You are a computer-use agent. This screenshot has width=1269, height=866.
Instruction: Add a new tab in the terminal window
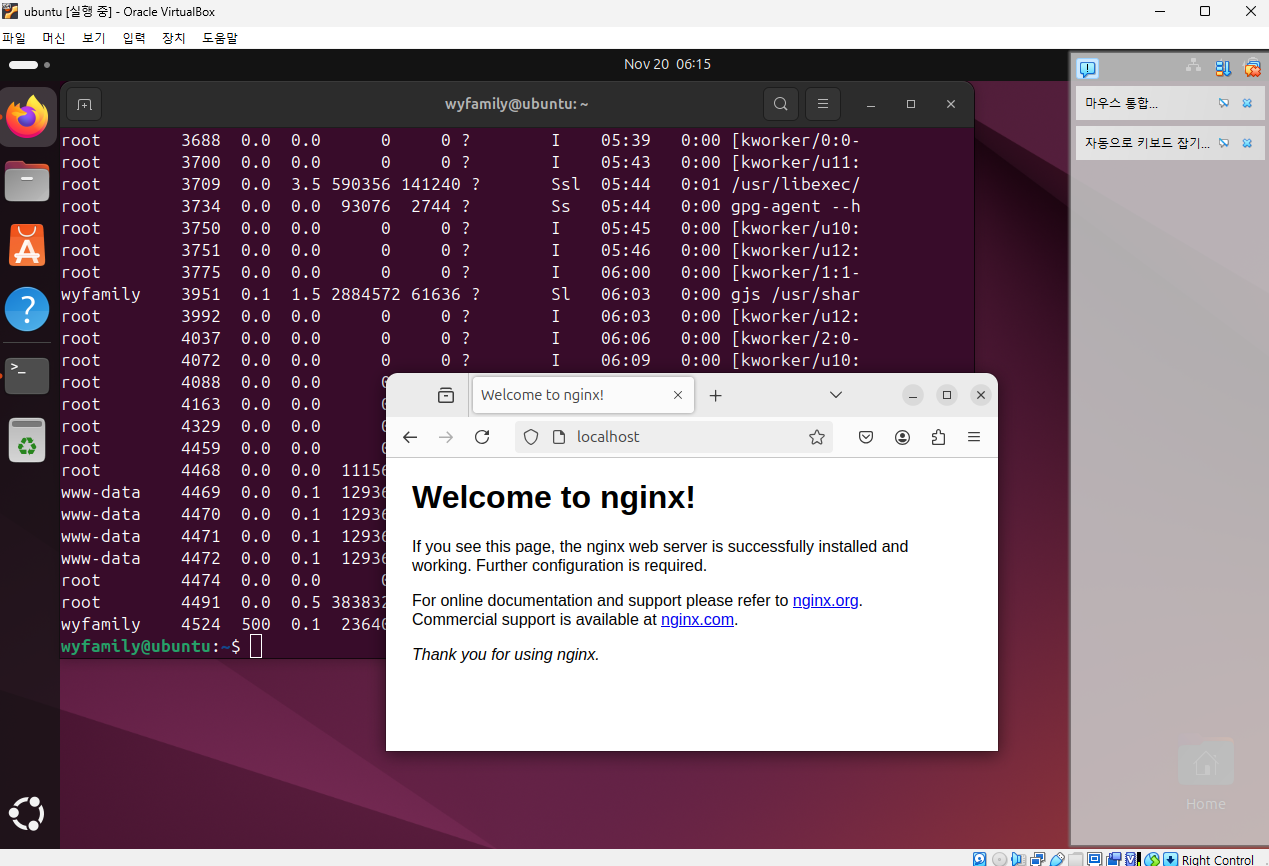click(84, 104)
